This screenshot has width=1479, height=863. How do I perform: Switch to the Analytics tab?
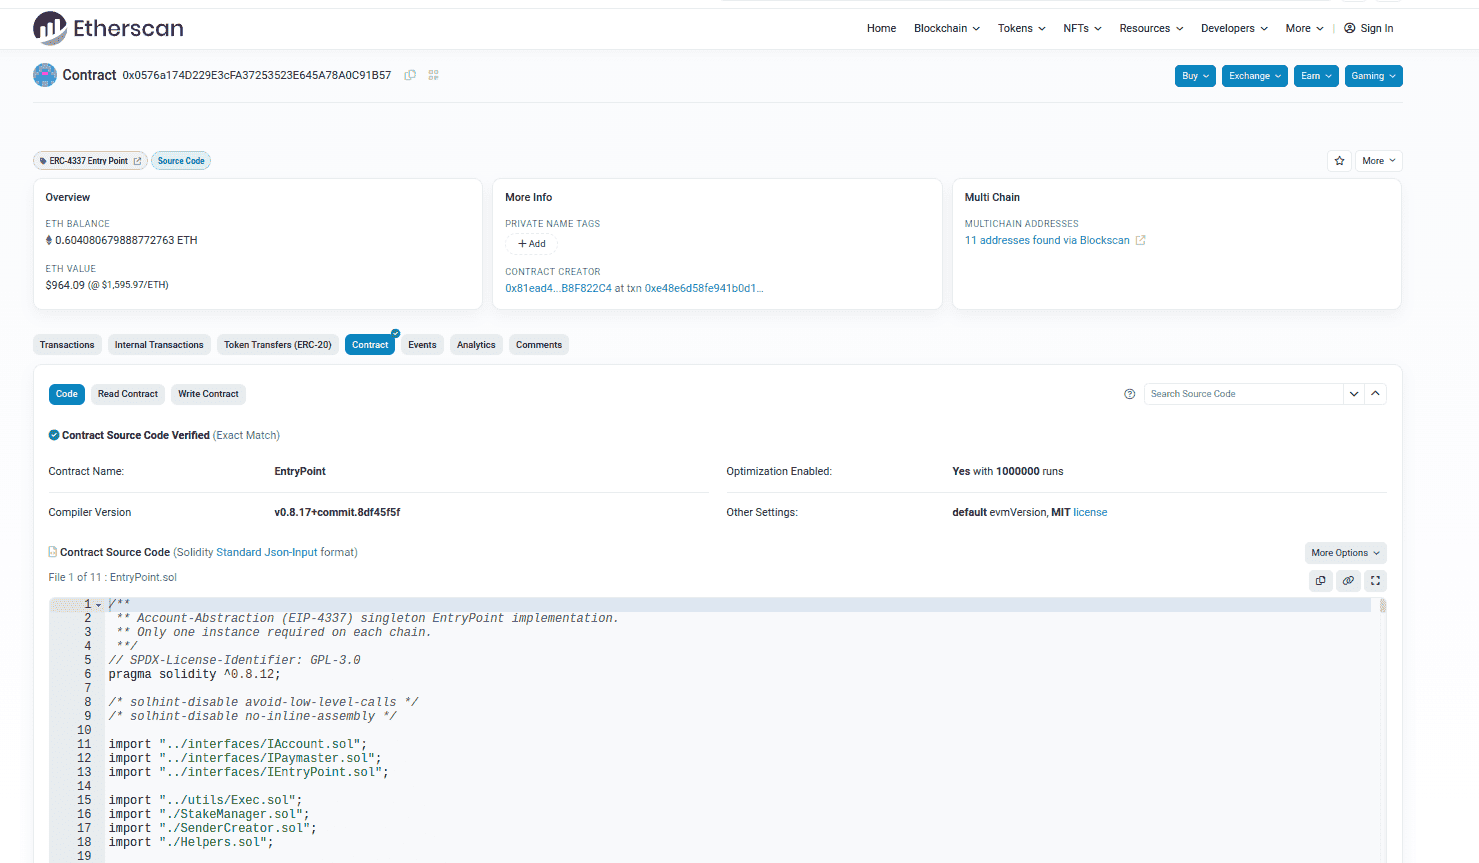point(476,345)
